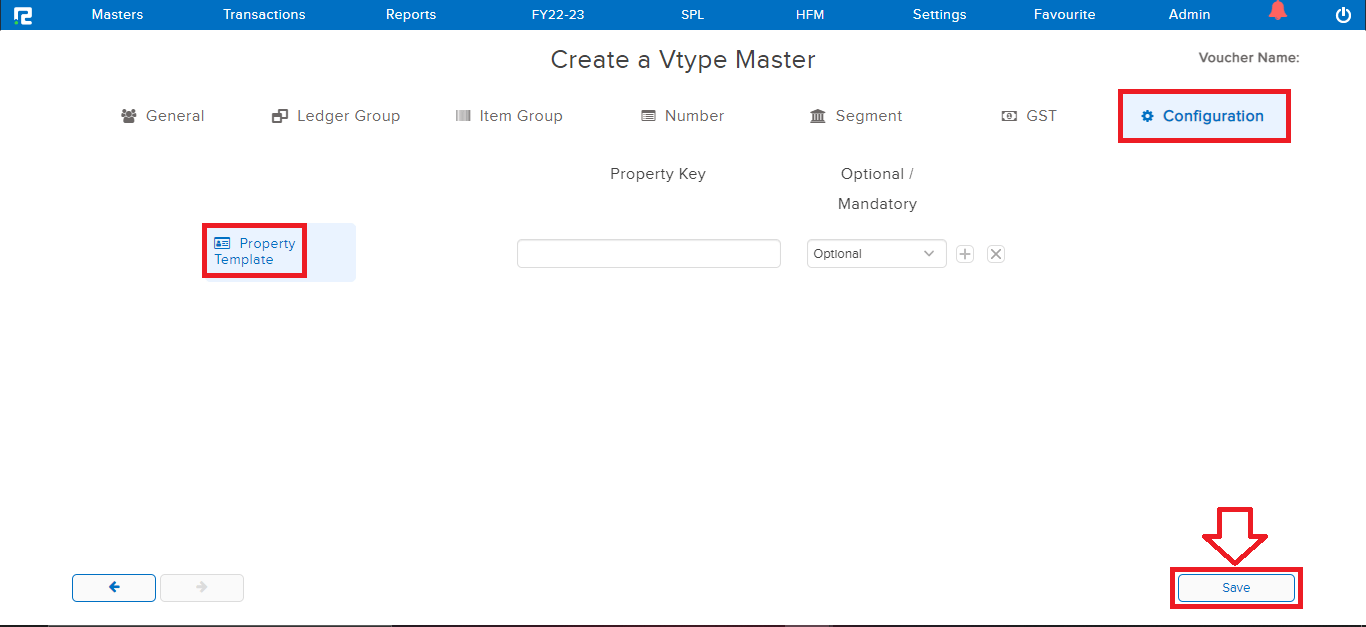
Task: Select the Property Template icon
Action: [220, 242]
